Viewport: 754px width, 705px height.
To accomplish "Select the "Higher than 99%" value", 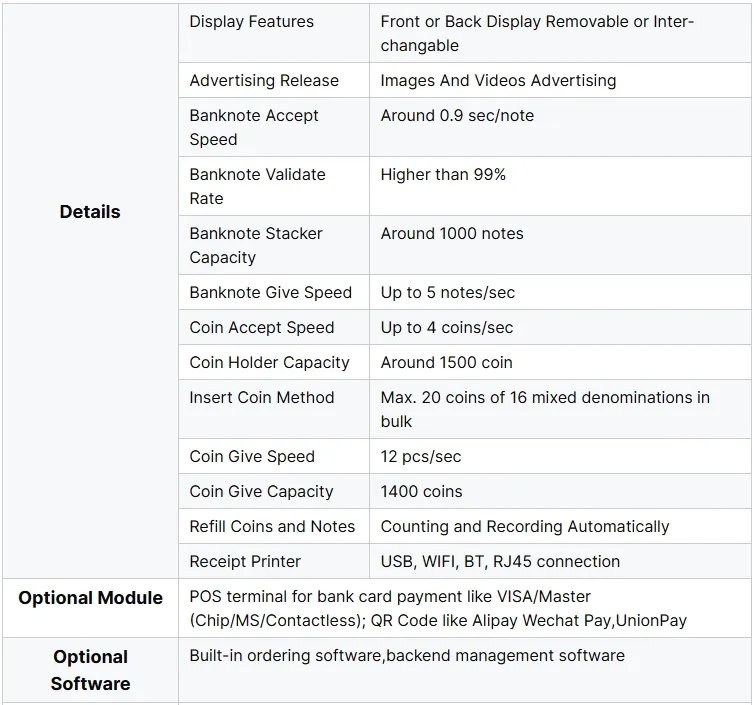I will (443, 175).
